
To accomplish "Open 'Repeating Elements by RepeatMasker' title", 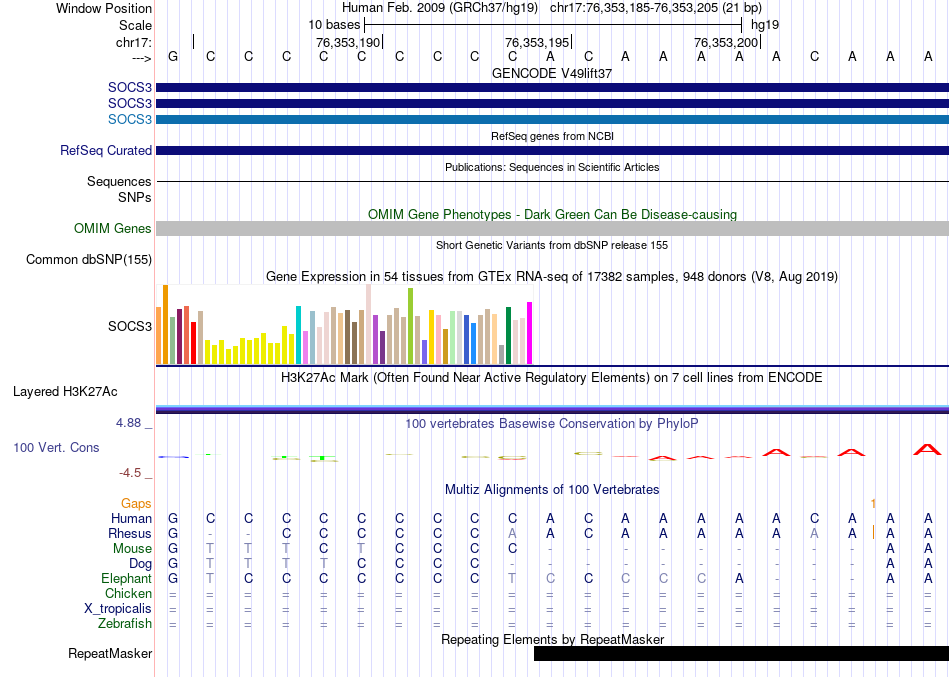I will click(552, 640).
